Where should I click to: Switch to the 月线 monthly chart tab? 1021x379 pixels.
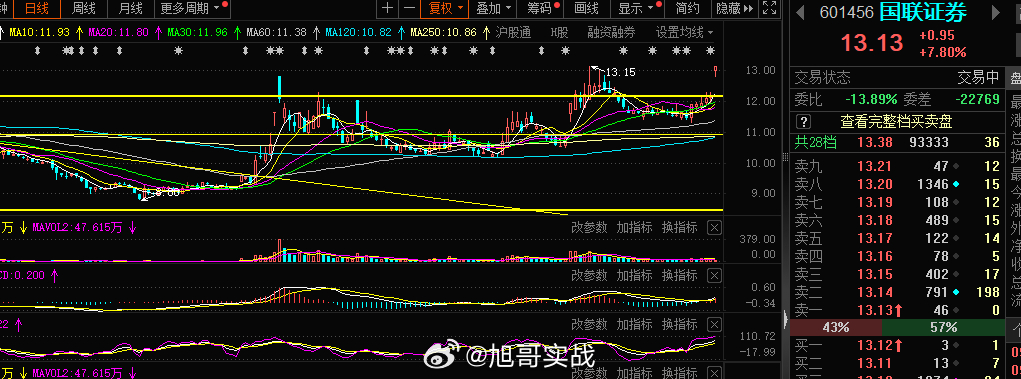coord(131,8)
